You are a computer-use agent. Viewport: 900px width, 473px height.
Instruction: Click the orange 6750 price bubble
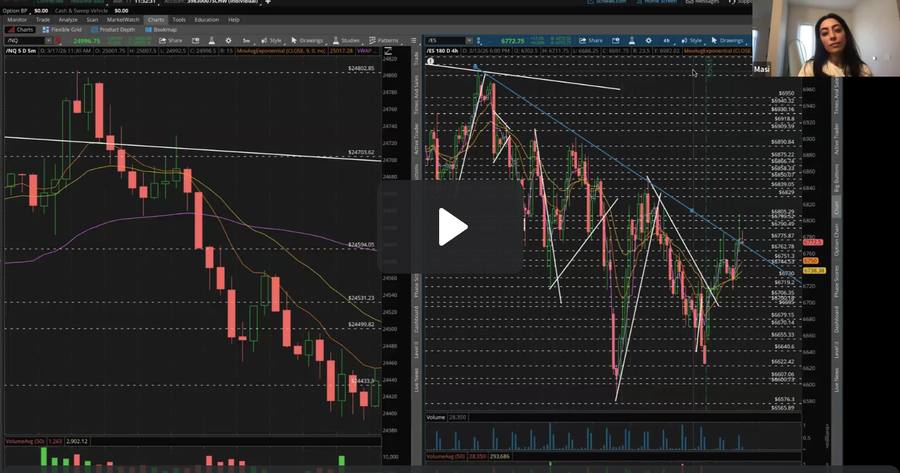(x=810, y=261)
